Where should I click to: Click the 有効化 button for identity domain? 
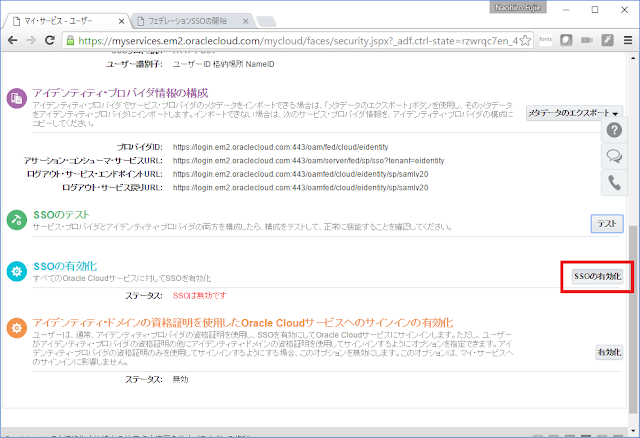(609, 352)
